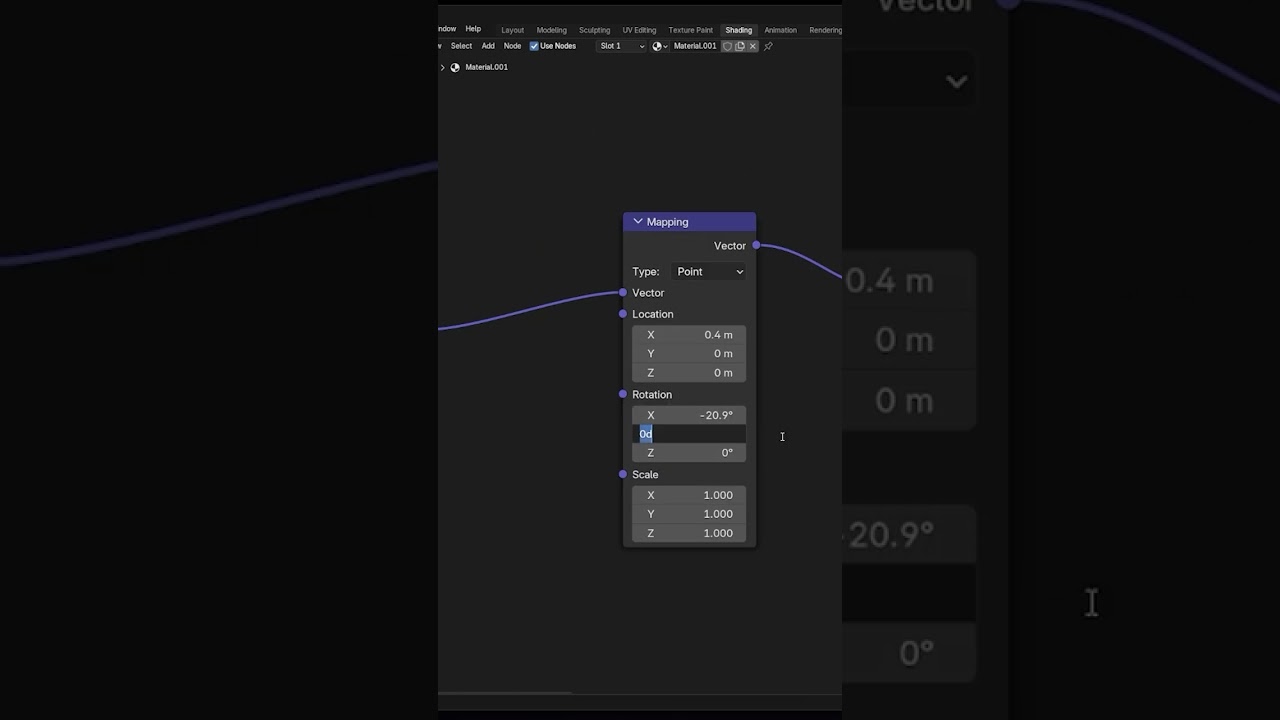Click the Vector output socket of Mapping
Screen dimensions: 1280x720
point(756,245)
